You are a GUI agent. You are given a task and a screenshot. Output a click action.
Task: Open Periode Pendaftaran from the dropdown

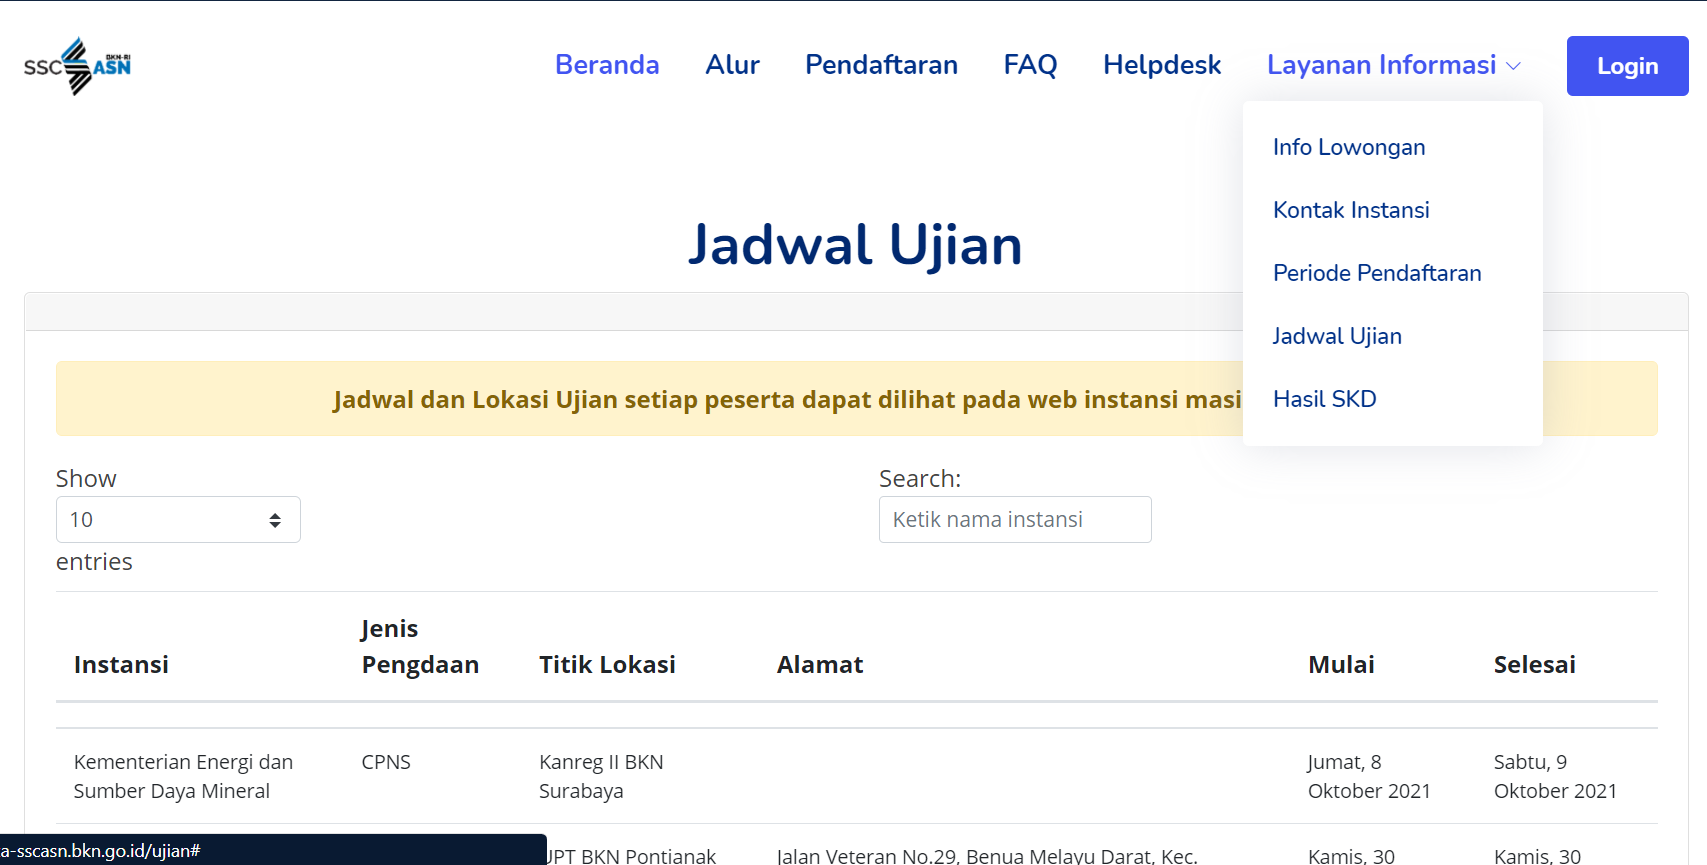click(x=1377, y=273)
